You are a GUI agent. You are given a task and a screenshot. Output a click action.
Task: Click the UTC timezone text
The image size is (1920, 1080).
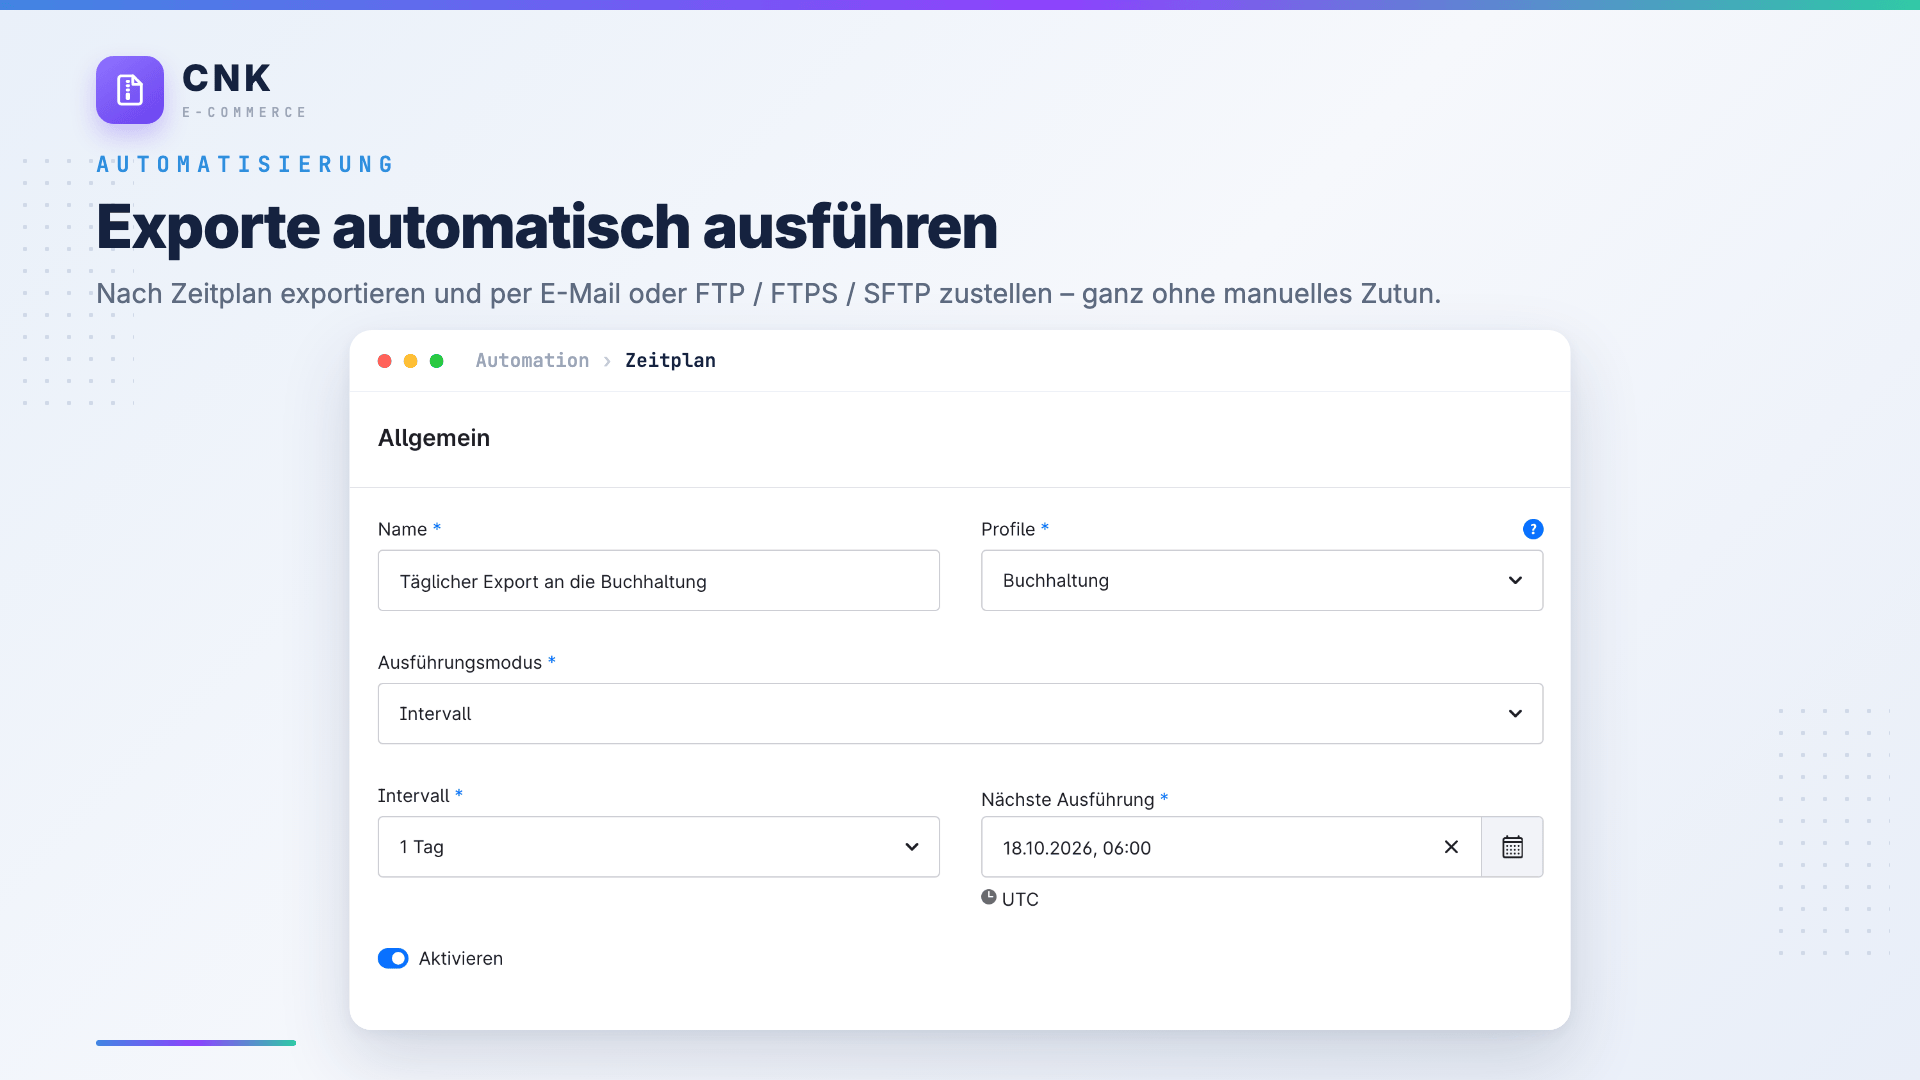(1020, 899)
